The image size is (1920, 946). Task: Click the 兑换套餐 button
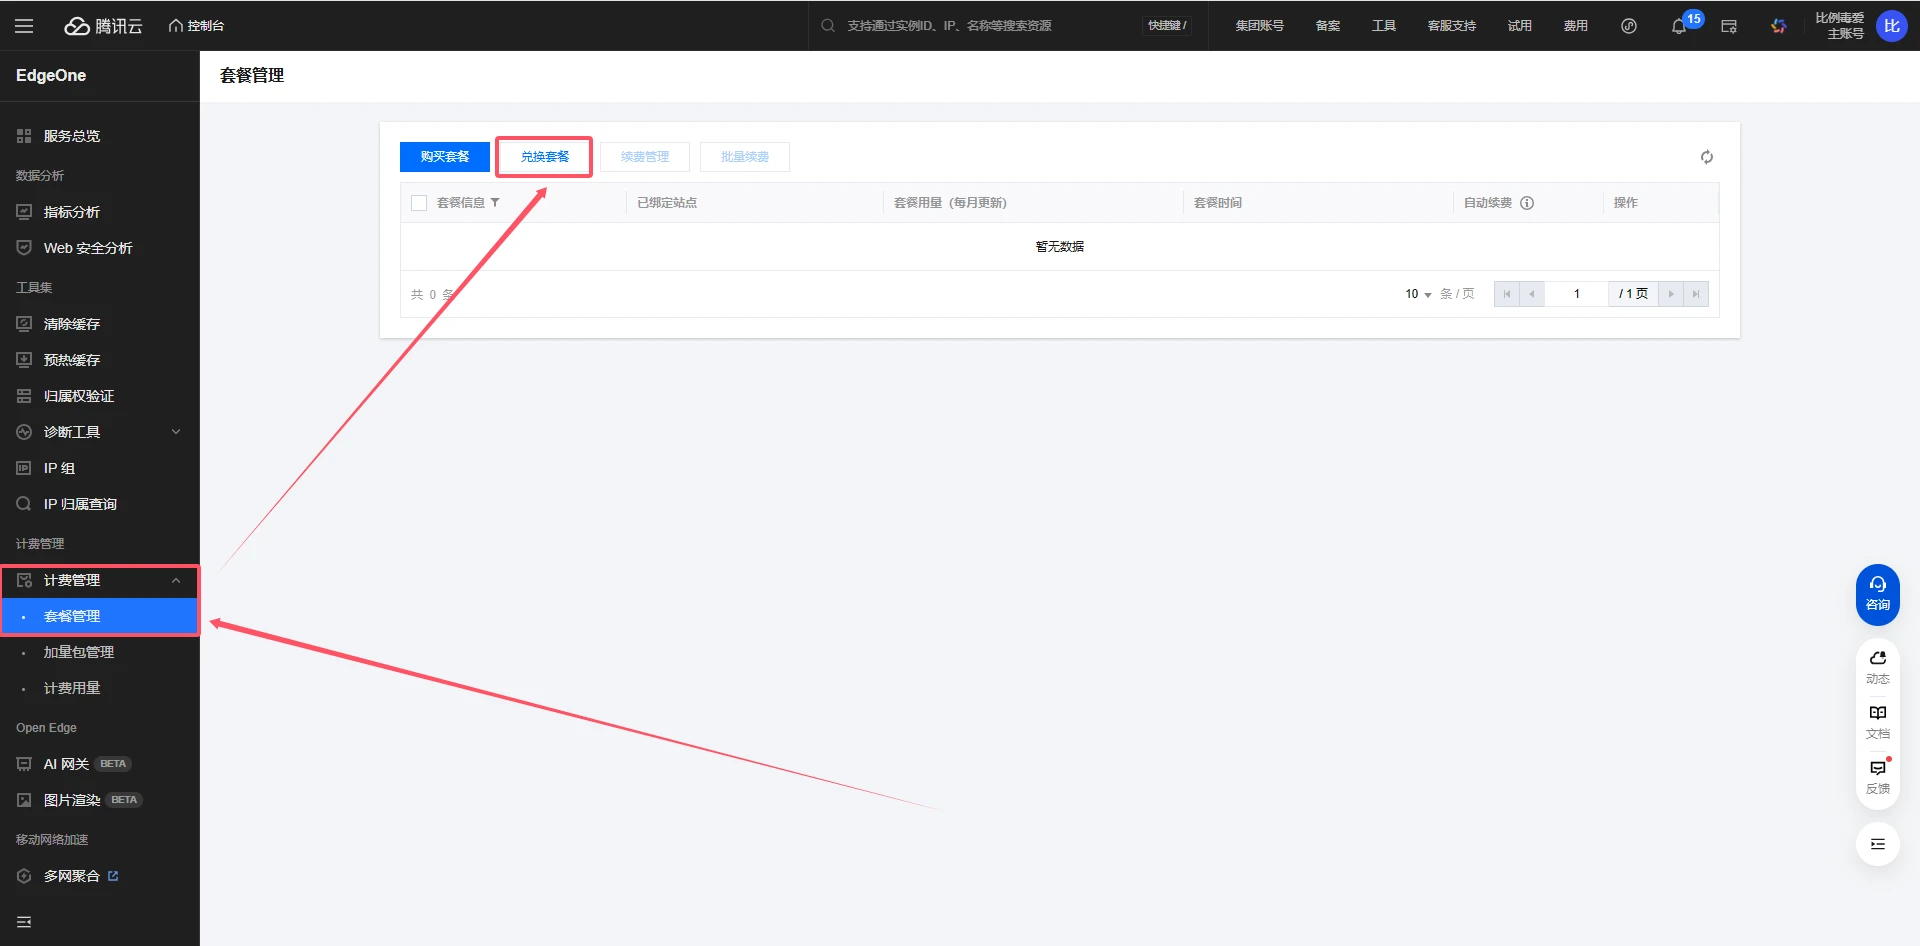pos(544,157)
